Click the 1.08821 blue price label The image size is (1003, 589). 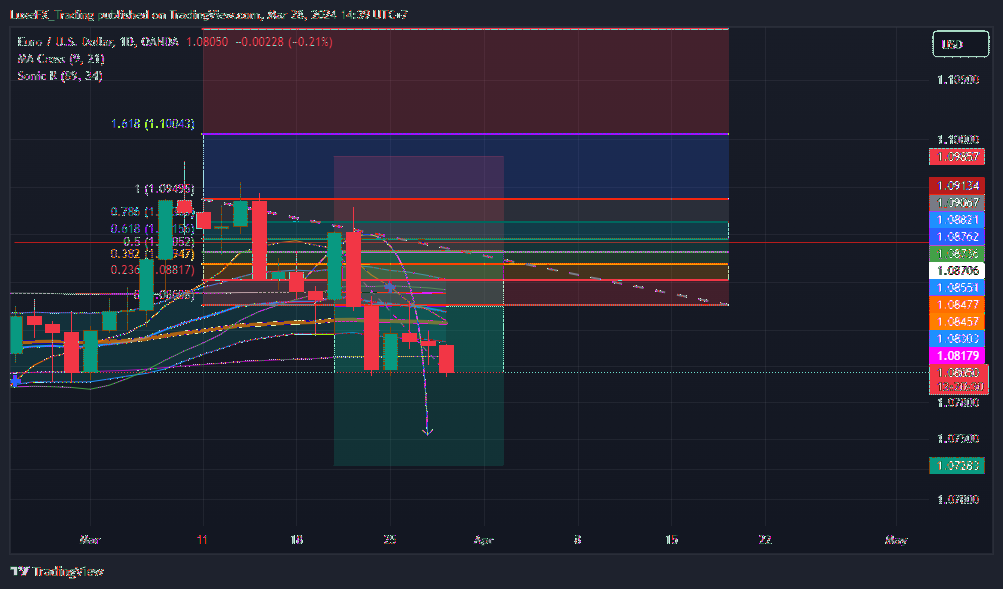tap(957, 219)
